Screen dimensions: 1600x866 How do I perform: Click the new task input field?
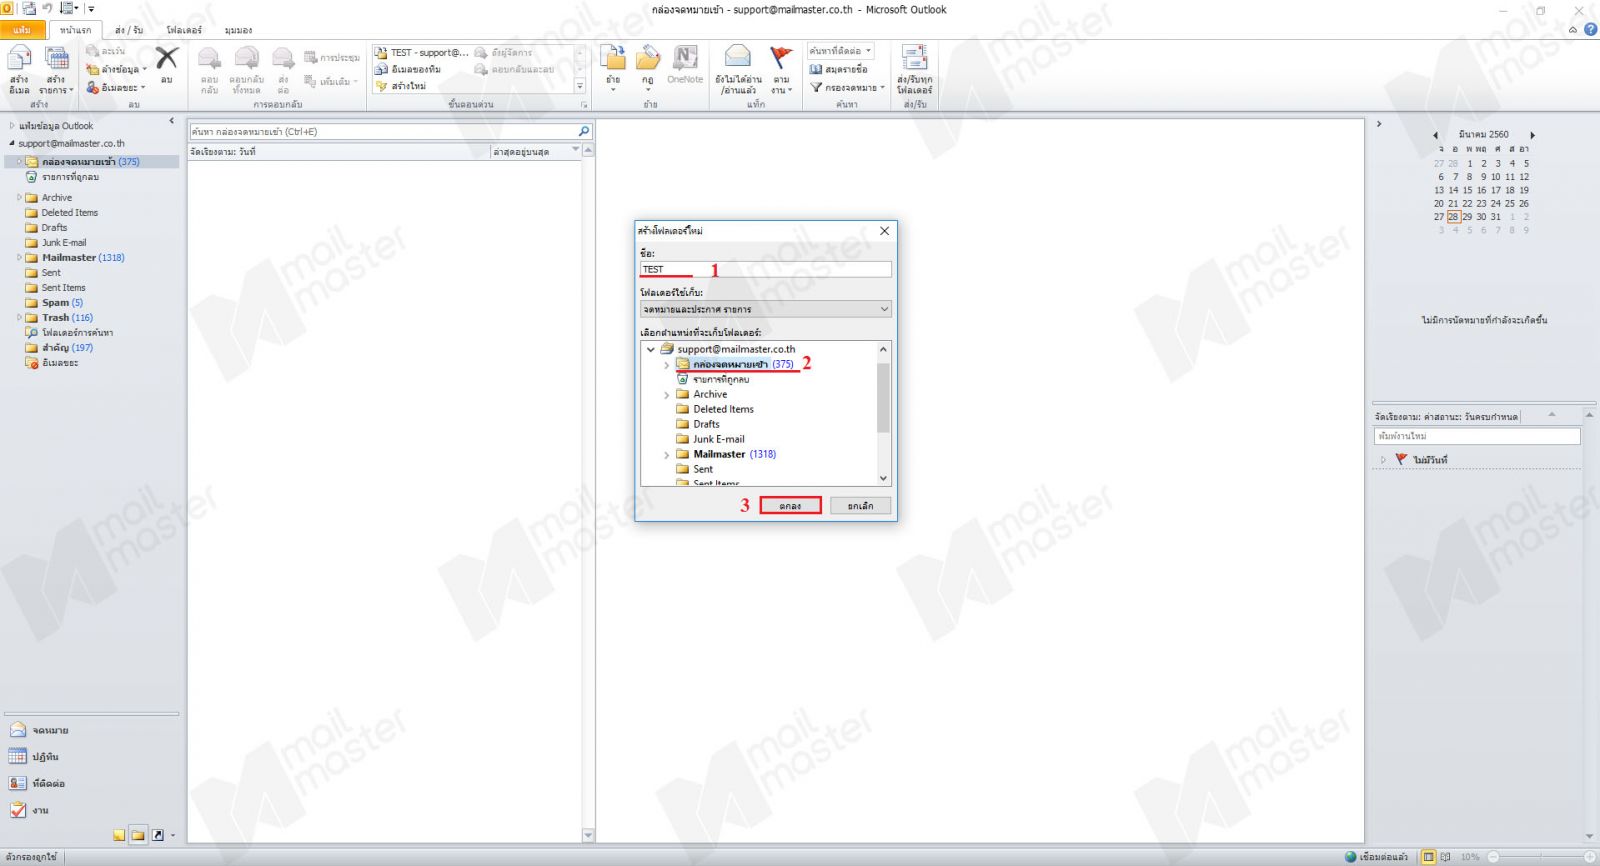point(1477,436)
